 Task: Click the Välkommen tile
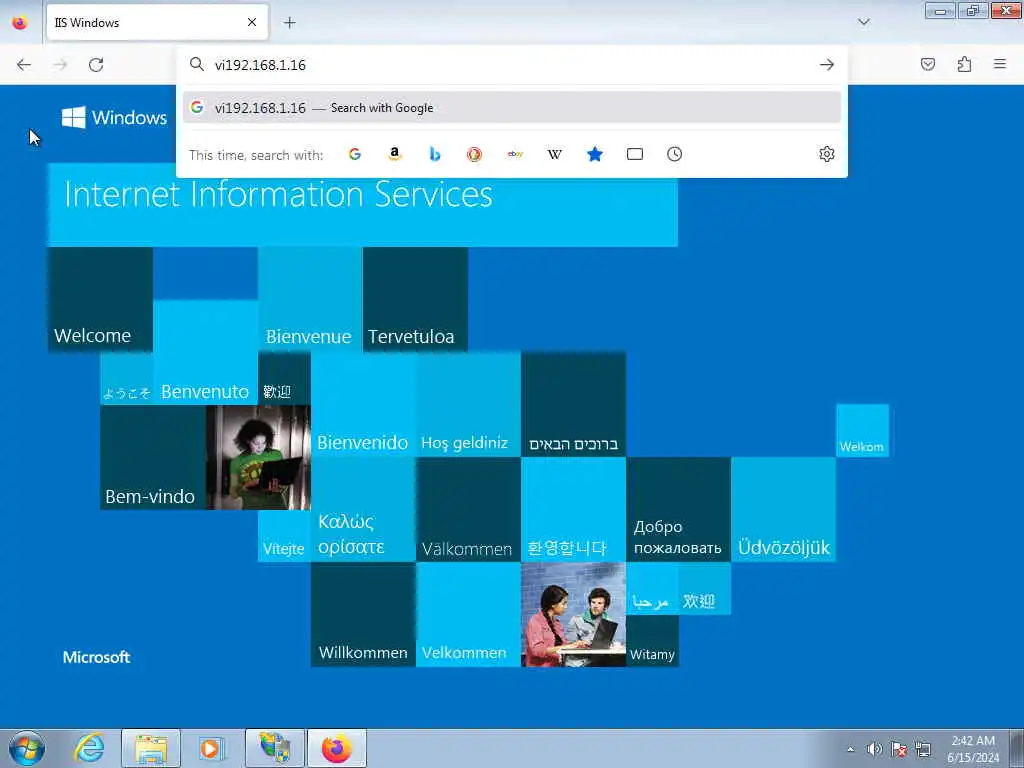468,509
